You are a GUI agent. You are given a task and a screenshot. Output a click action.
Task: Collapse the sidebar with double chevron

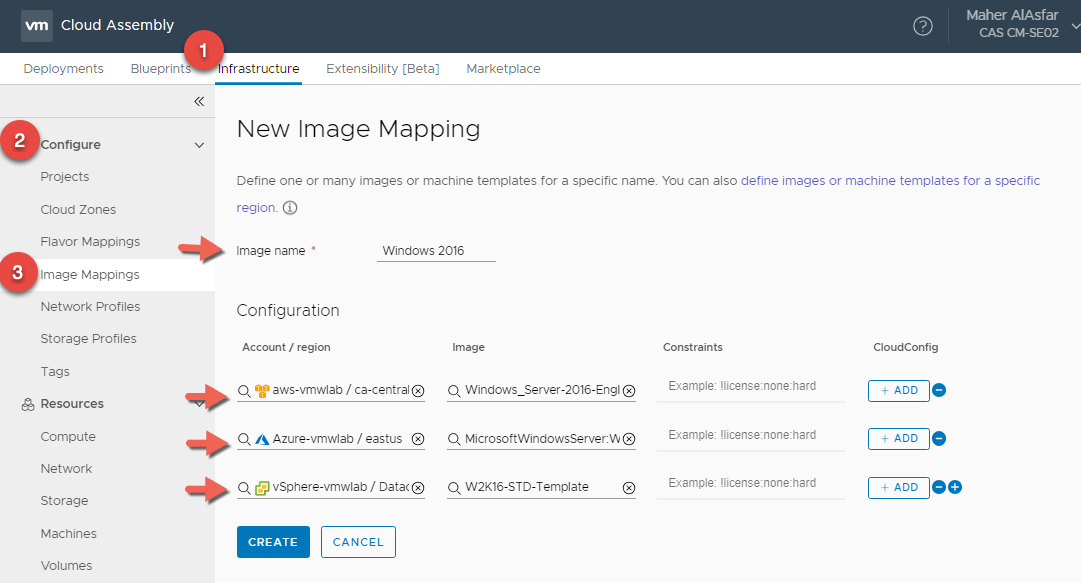click(198, 101)
